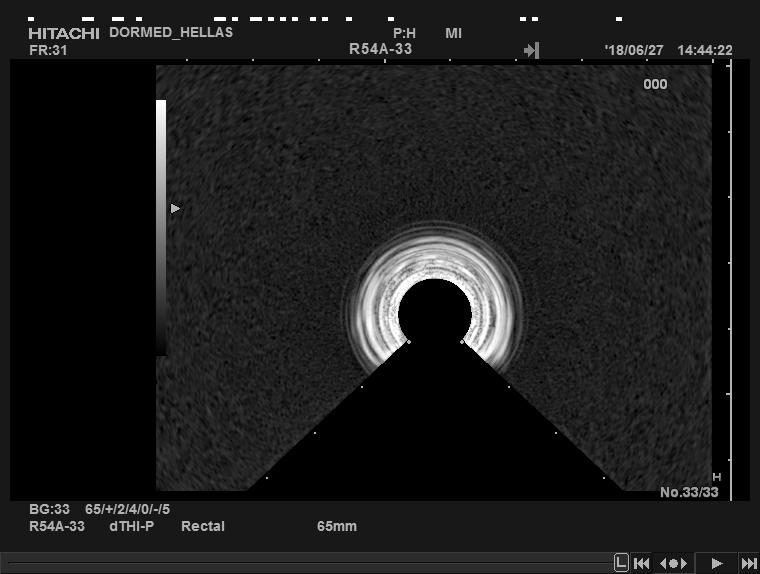Click the arrow-to-bar icon near the date
The height and width of the screenshot is (574, 760).
531,50
